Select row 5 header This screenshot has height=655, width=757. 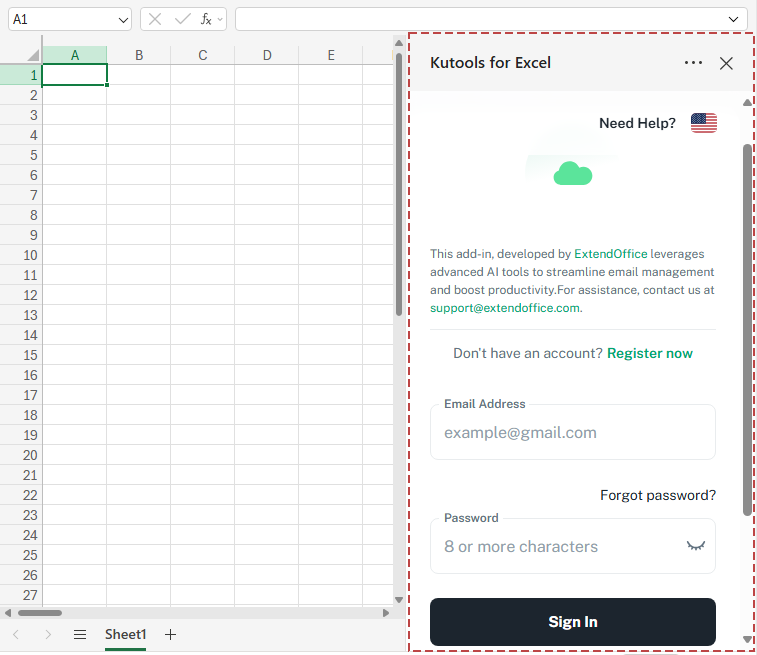pos(21,155)
